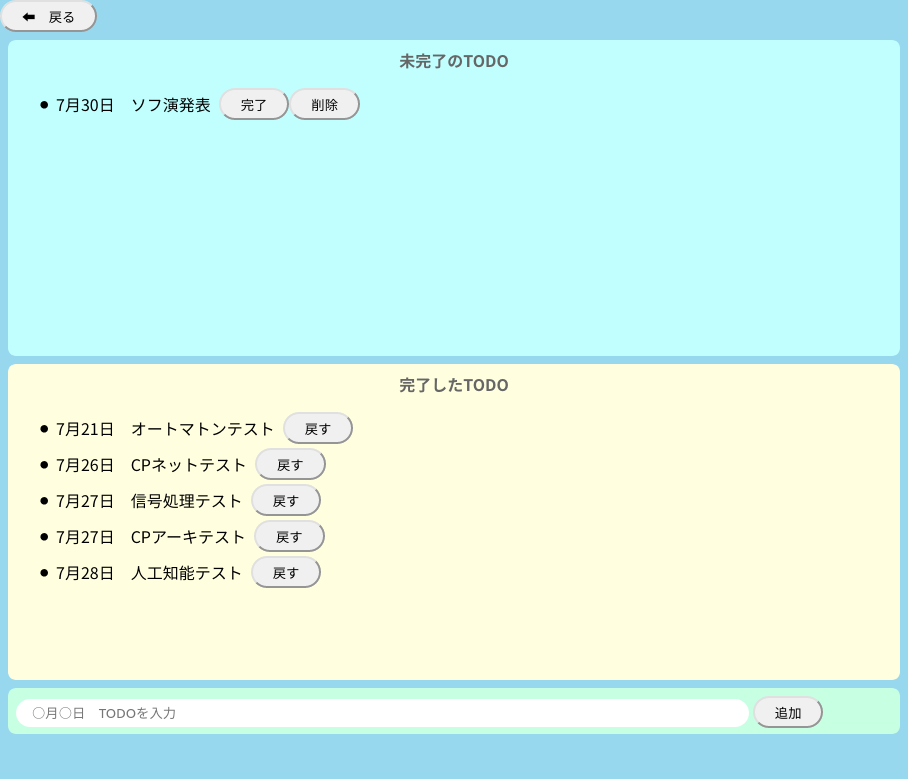Restore CPアーキテスト with its 戻す button
908x779 pixels.
(289, 536)
